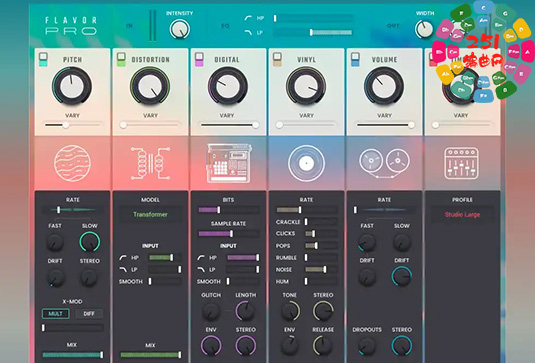Select MULT mode under X-MOD
This screenshot has width=535, height=363.
click(56, 314)
